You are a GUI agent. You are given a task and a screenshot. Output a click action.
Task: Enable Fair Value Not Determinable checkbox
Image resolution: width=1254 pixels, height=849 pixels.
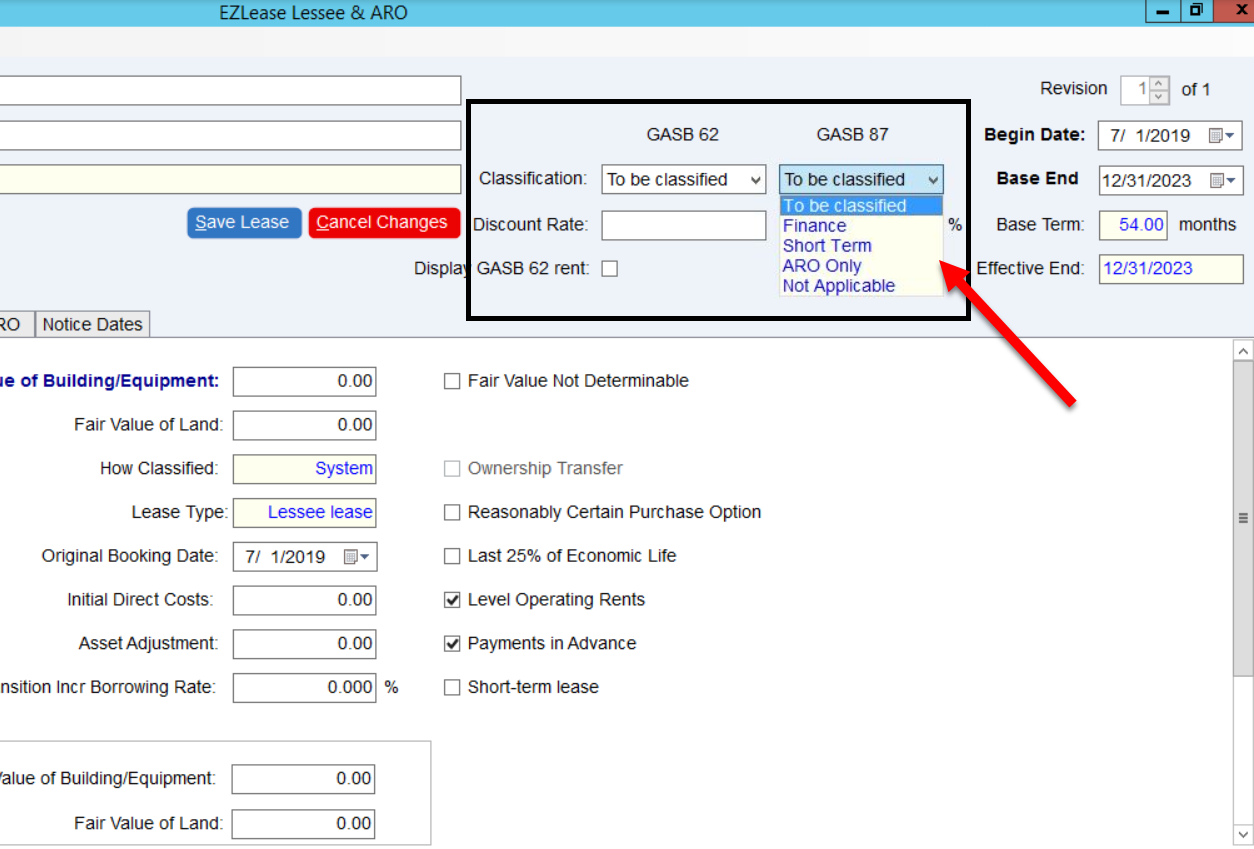tap(452, 381)
